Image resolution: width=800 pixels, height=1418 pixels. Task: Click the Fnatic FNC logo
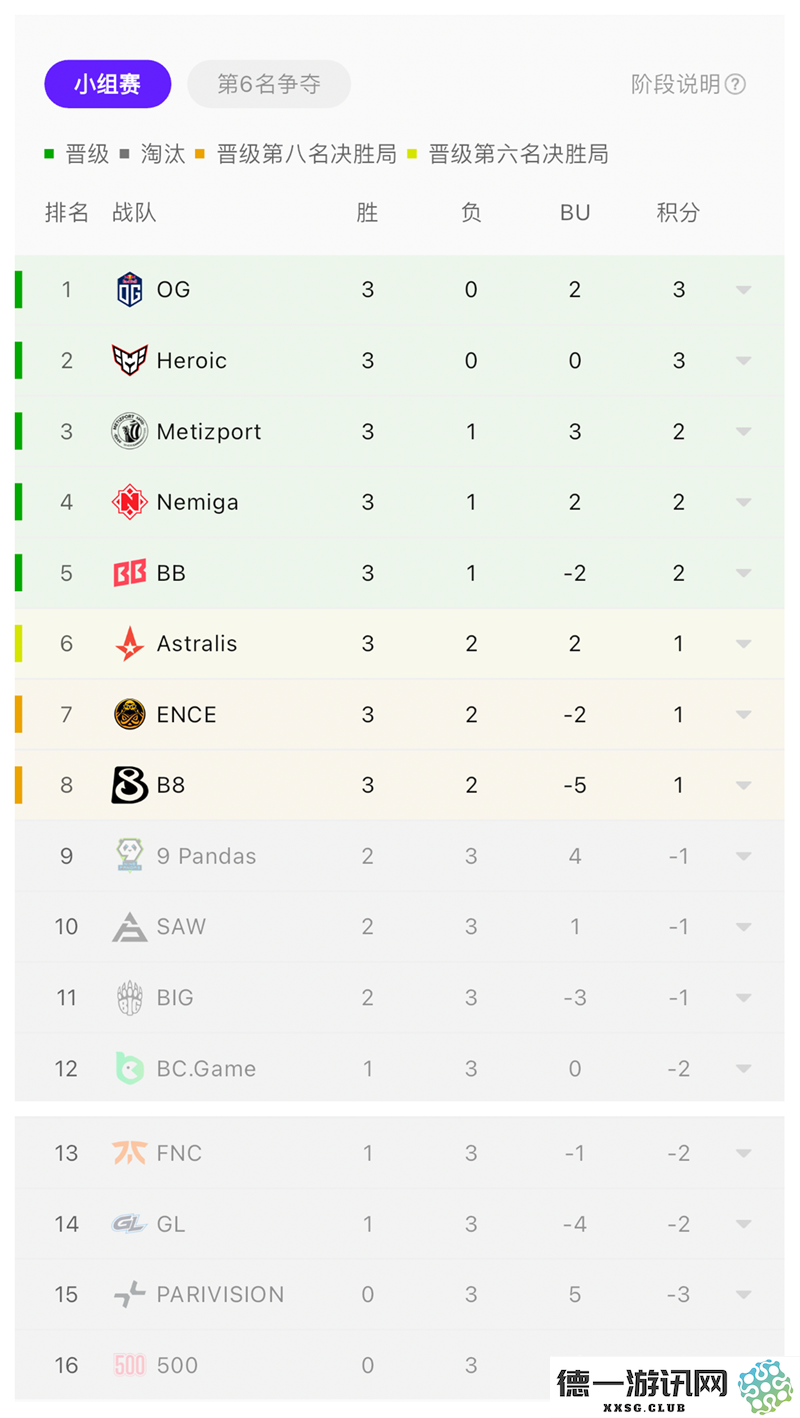click(130, 1153)
